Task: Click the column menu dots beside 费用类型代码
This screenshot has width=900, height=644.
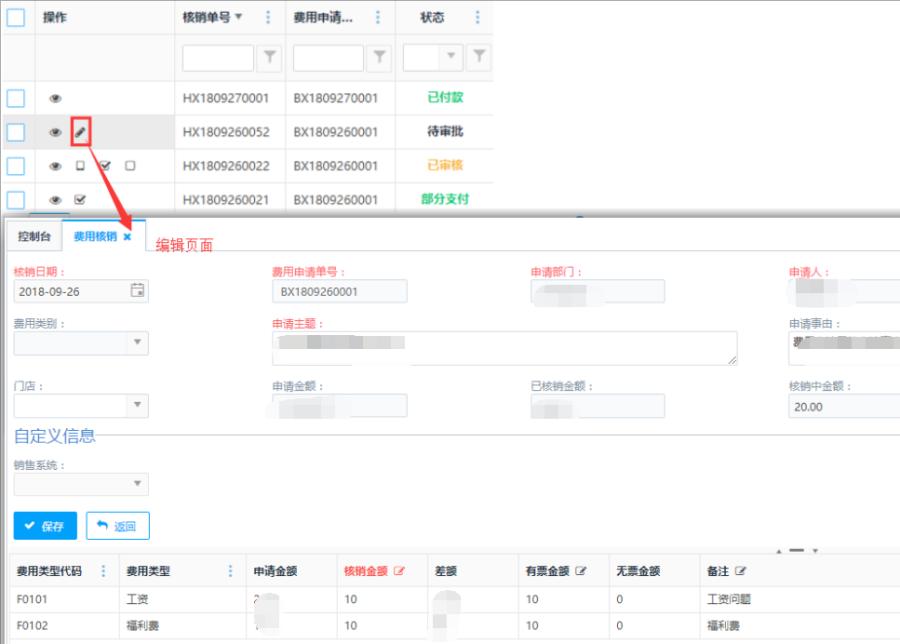Action: [x=103, y=571]
